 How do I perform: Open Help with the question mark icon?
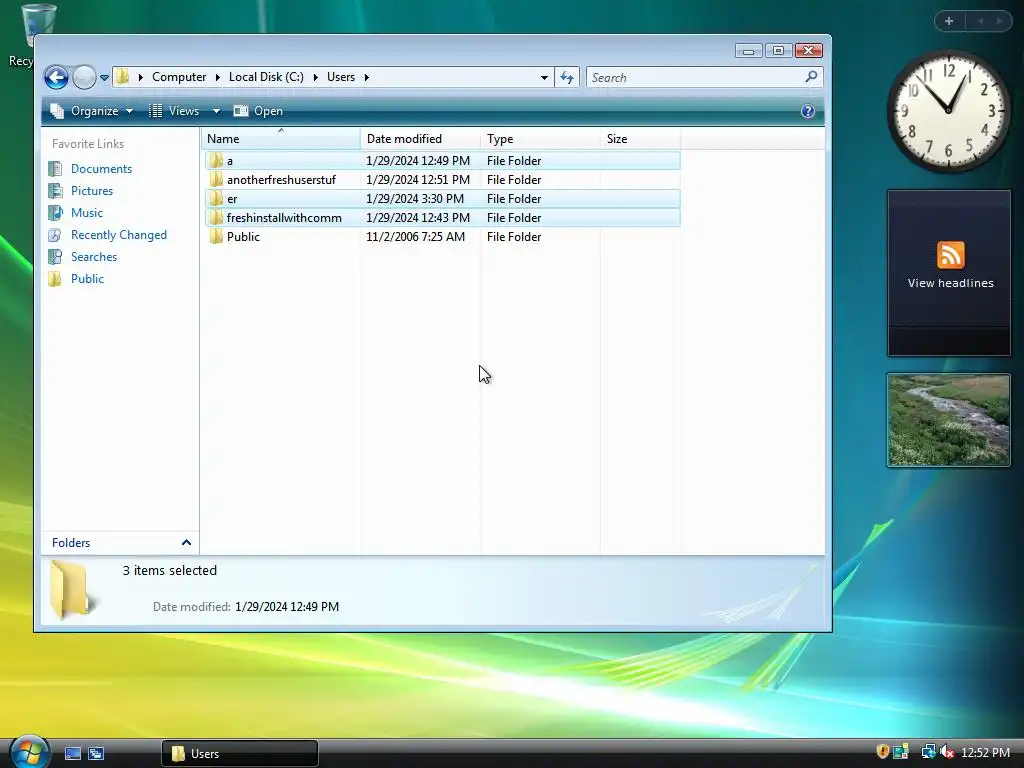[x=808, y=111]
